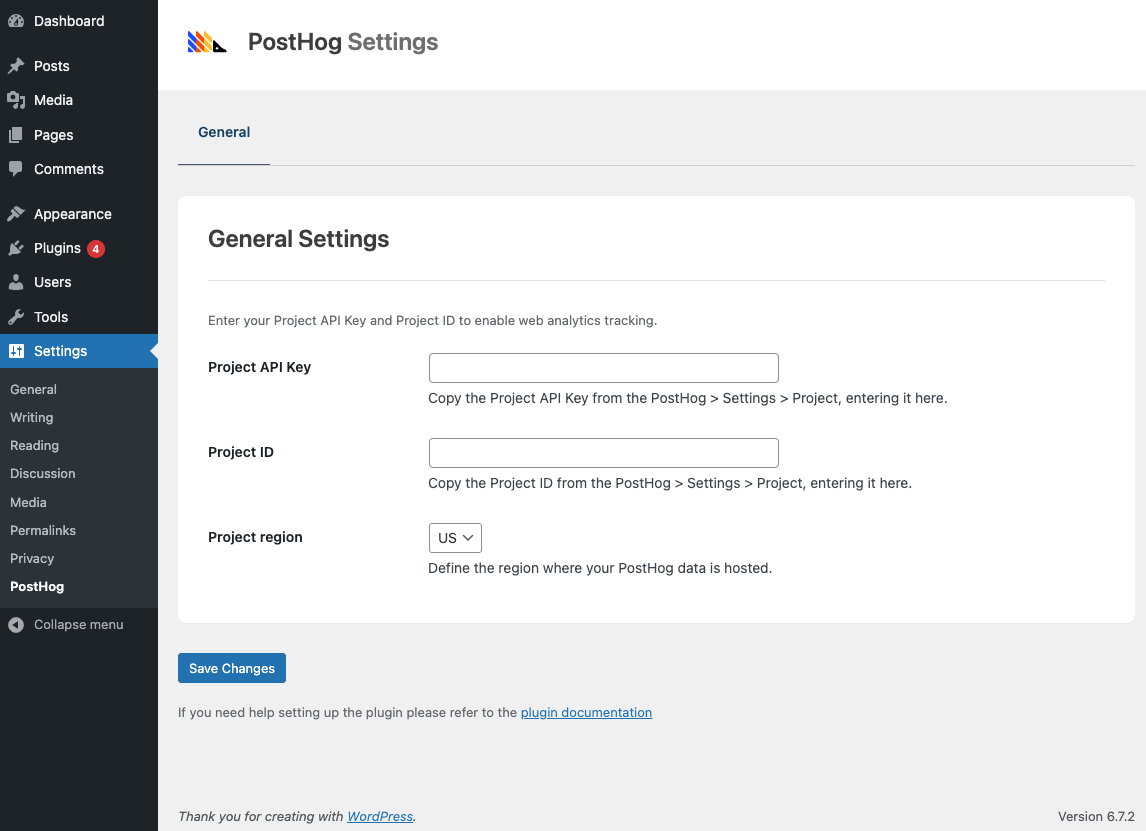Screen dimensions: 1146x831
Task: Click the Pages stacked-sheets icon
Action: coord(16,135)
